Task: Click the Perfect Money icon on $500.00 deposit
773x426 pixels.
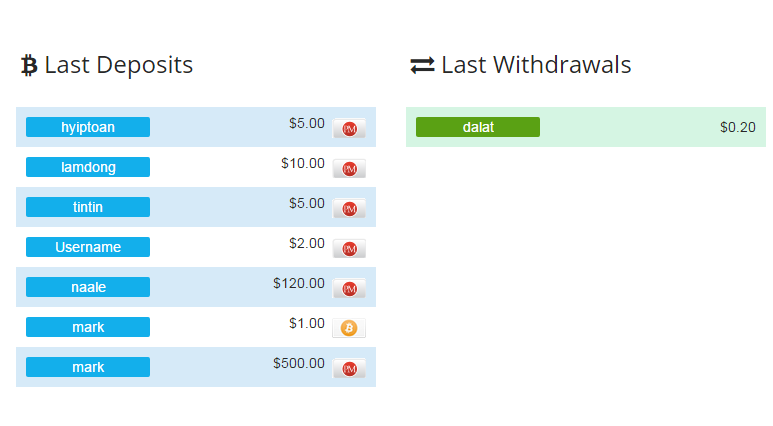Action: click(x=349, y=369)
